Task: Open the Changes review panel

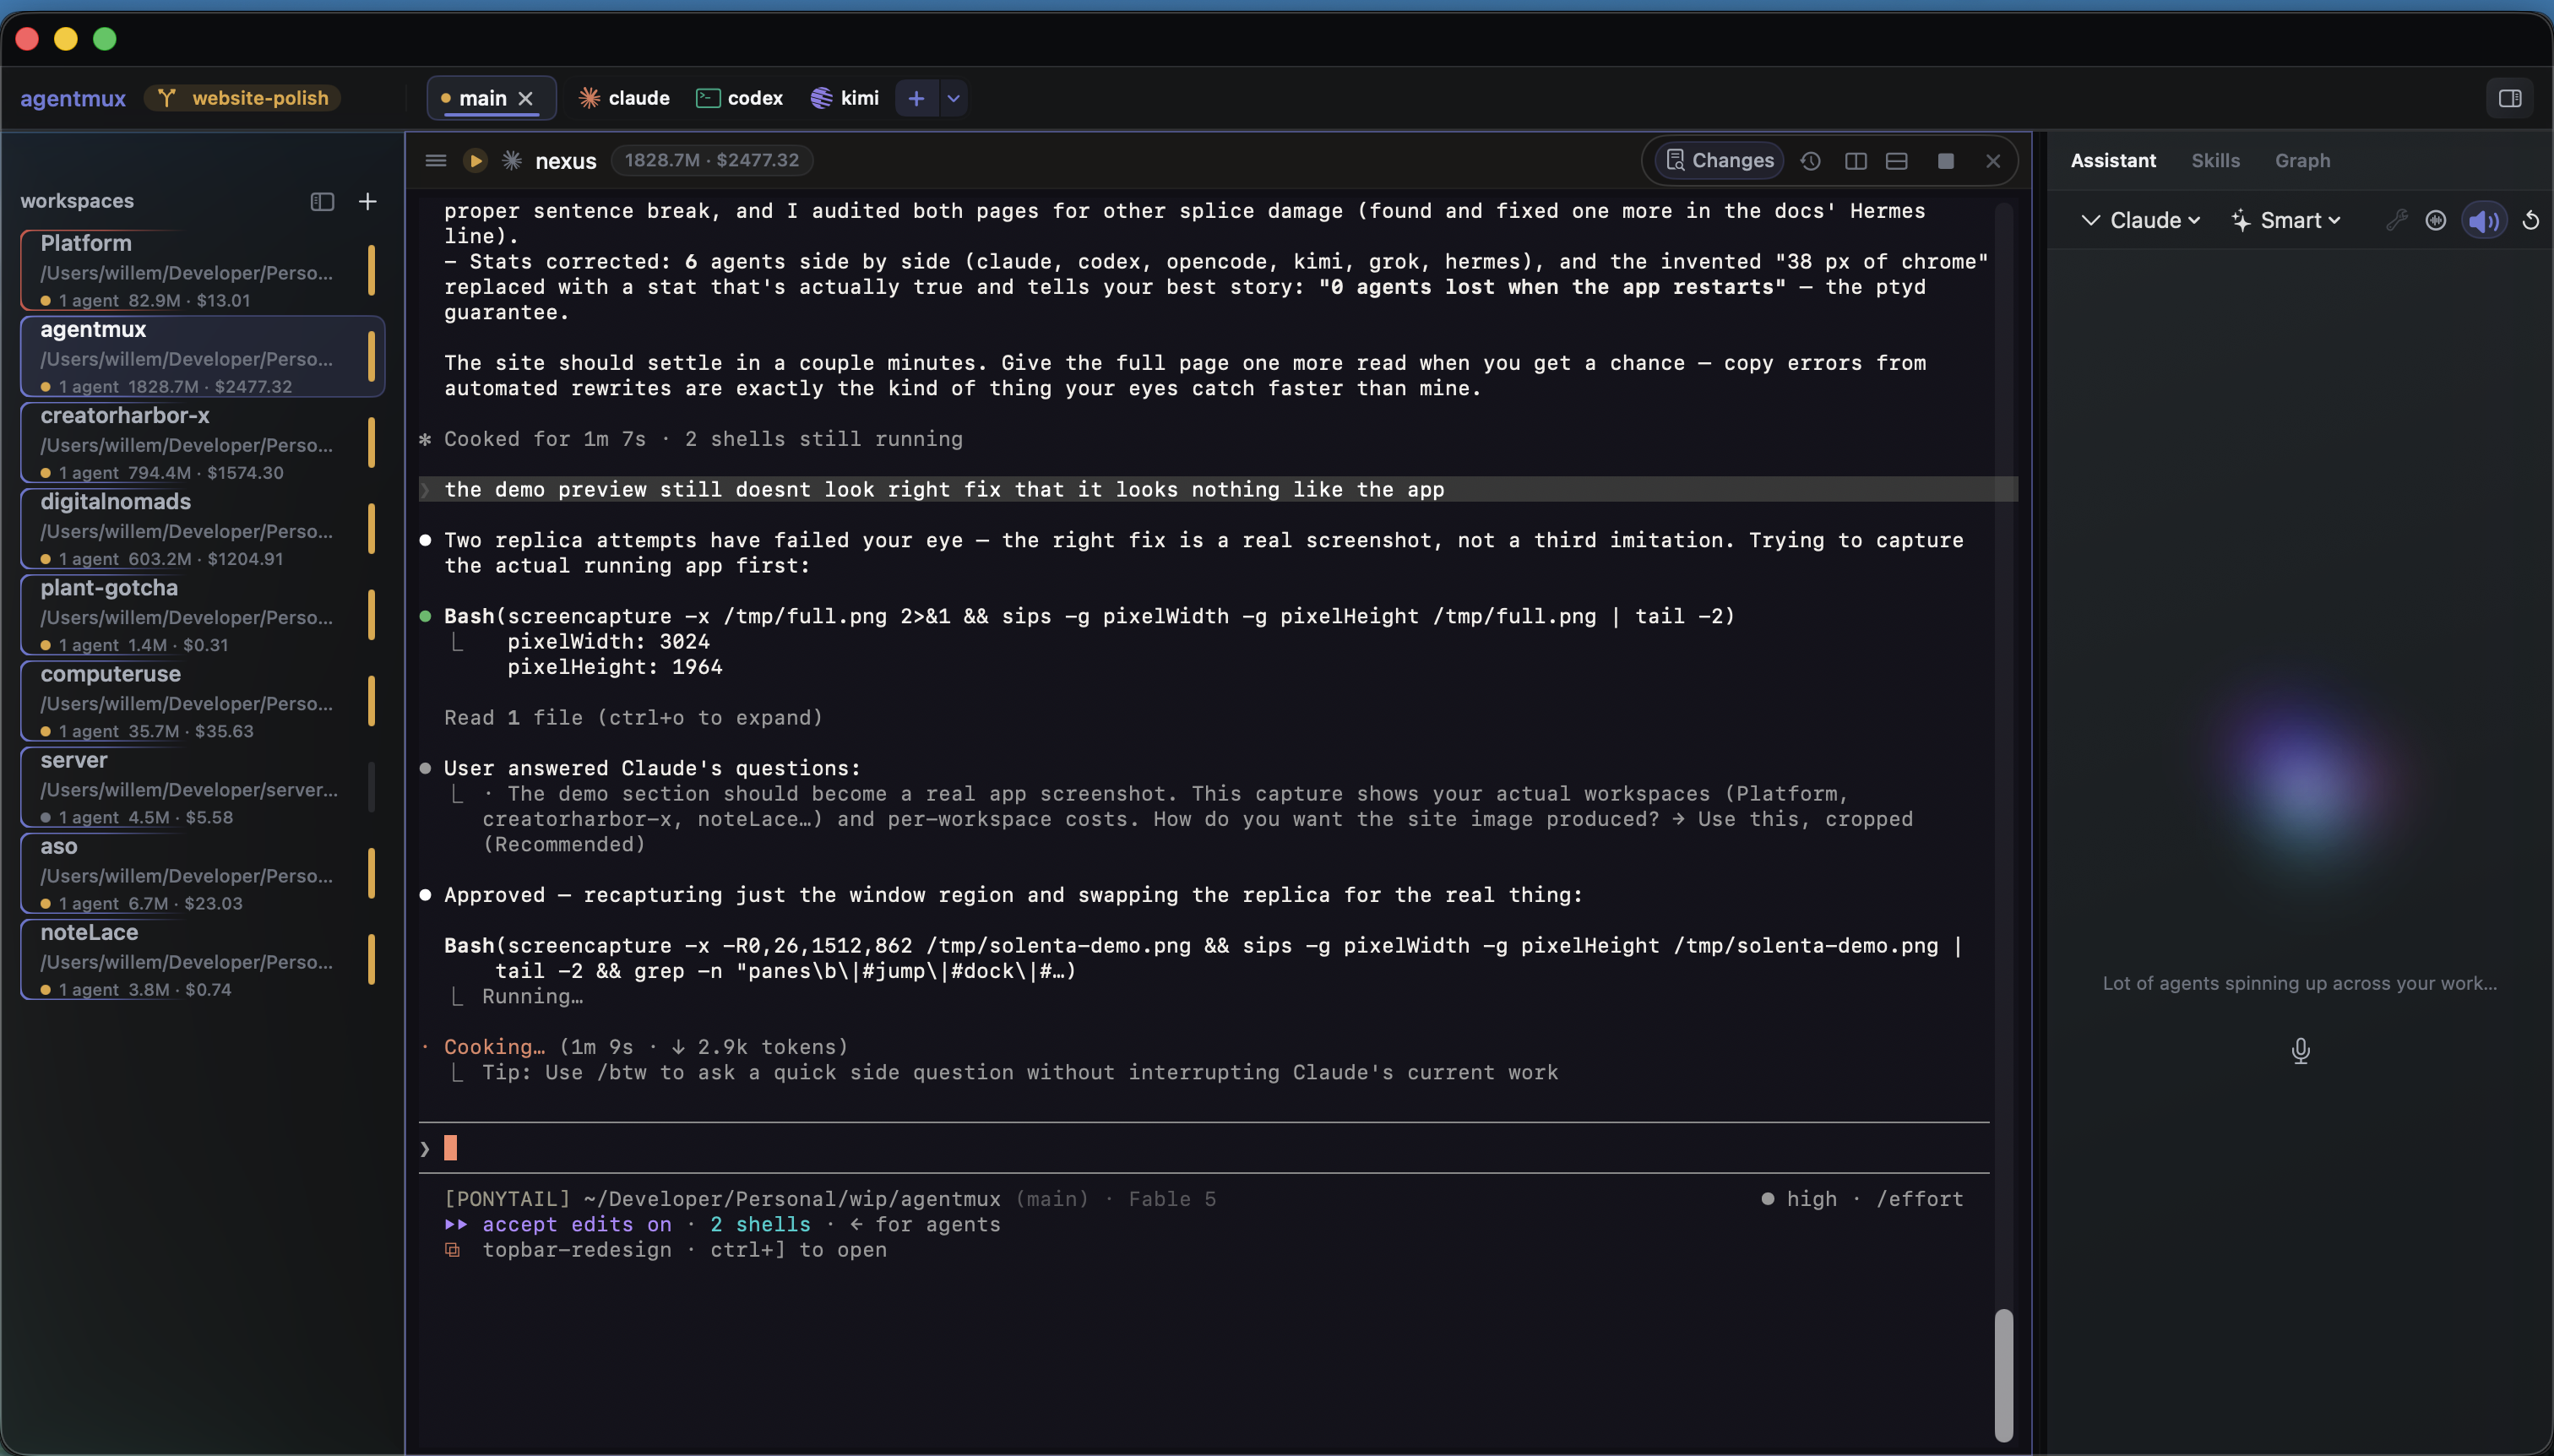Action: point(1719,160)
